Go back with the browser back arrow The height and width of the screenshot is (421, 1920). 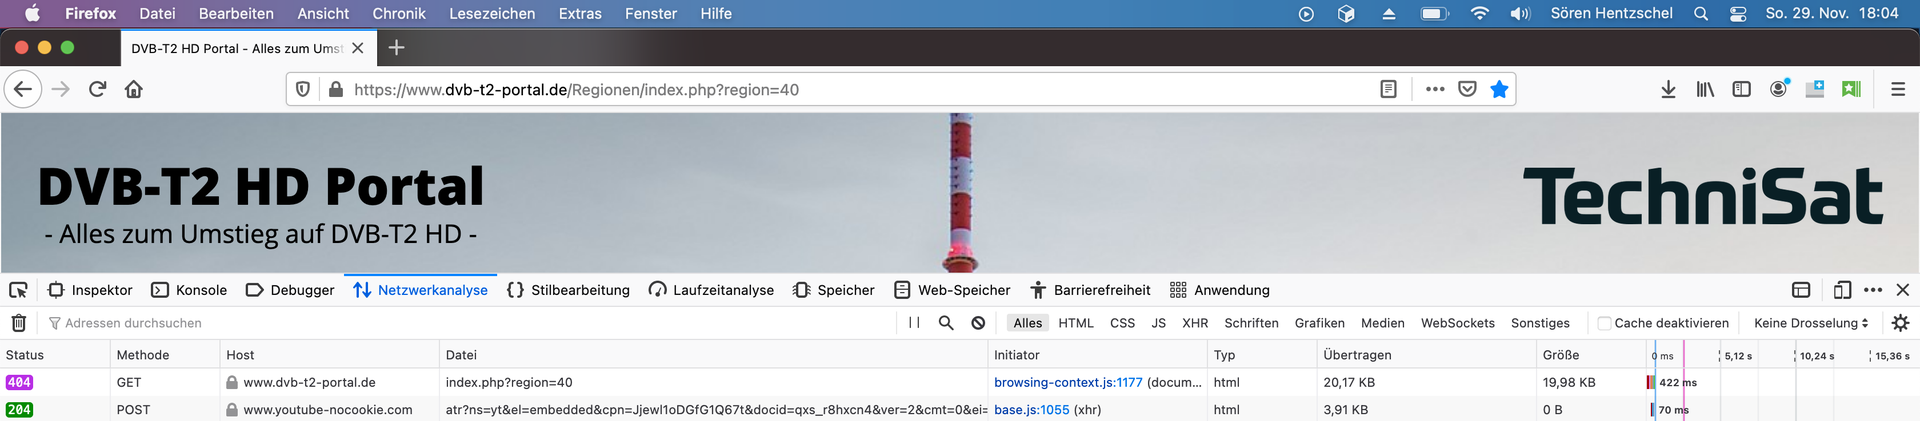pyautogui.click(x=23, y=89)
